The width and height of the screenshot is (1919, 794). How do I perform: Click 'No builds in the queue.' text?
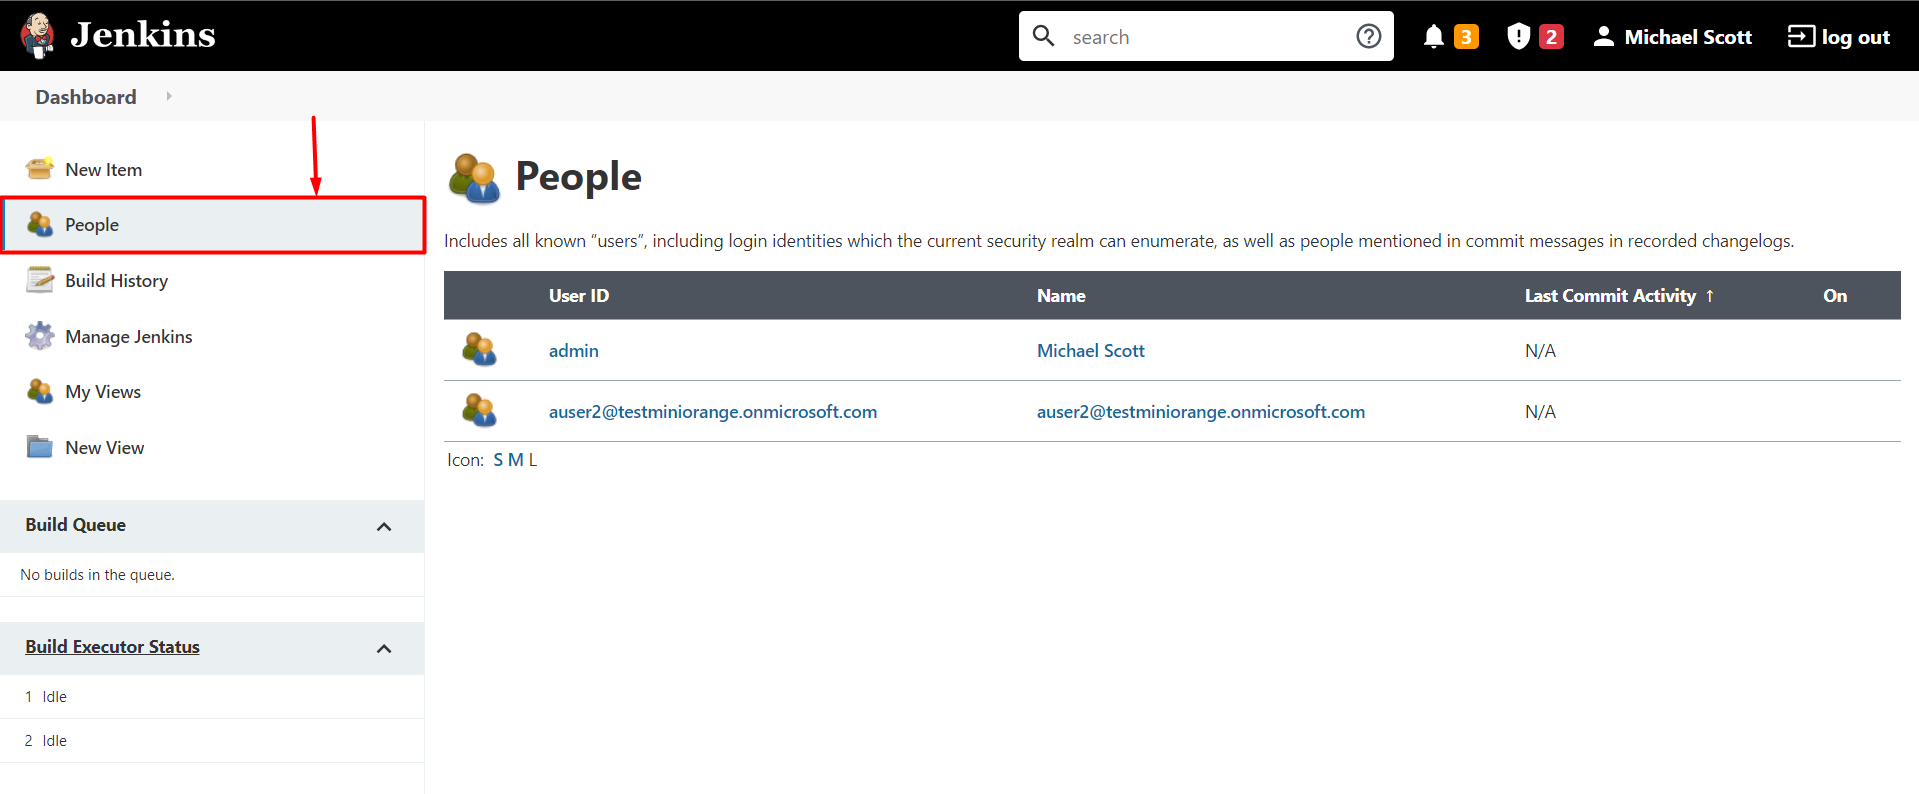tap(98, 575)
